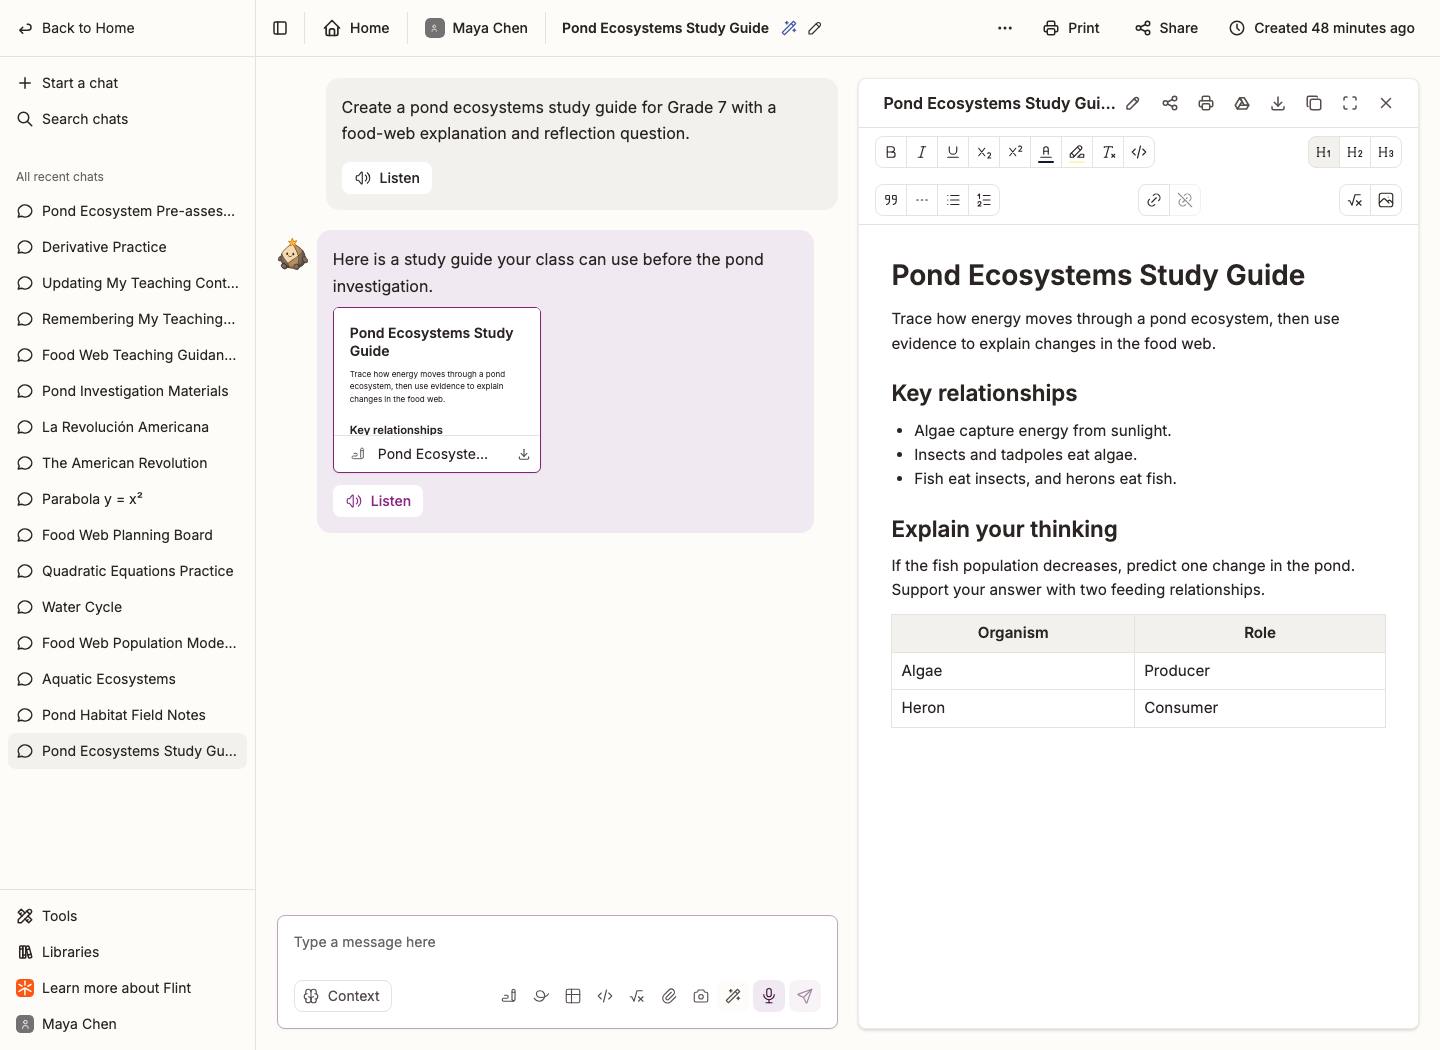Save the document to Google Drive
Image resolution: width=1440 pixels, height=1050 pixels.
click(1242, 103)
